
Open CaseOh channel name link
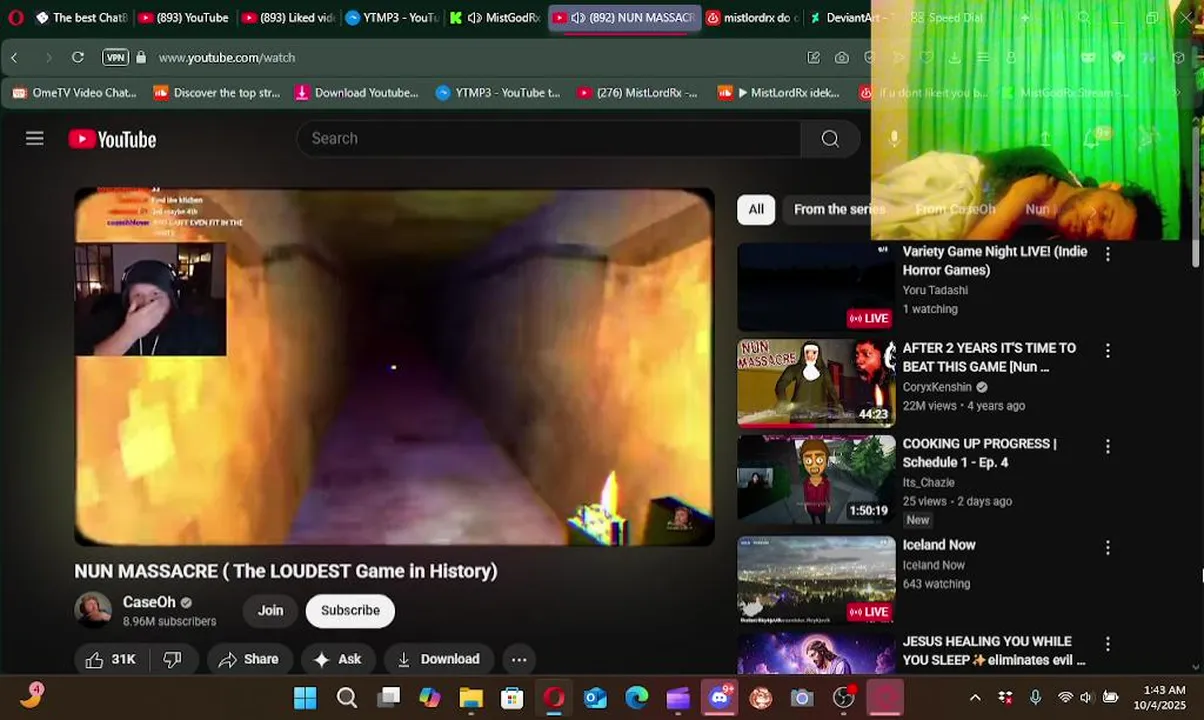(x=149, y=602)
